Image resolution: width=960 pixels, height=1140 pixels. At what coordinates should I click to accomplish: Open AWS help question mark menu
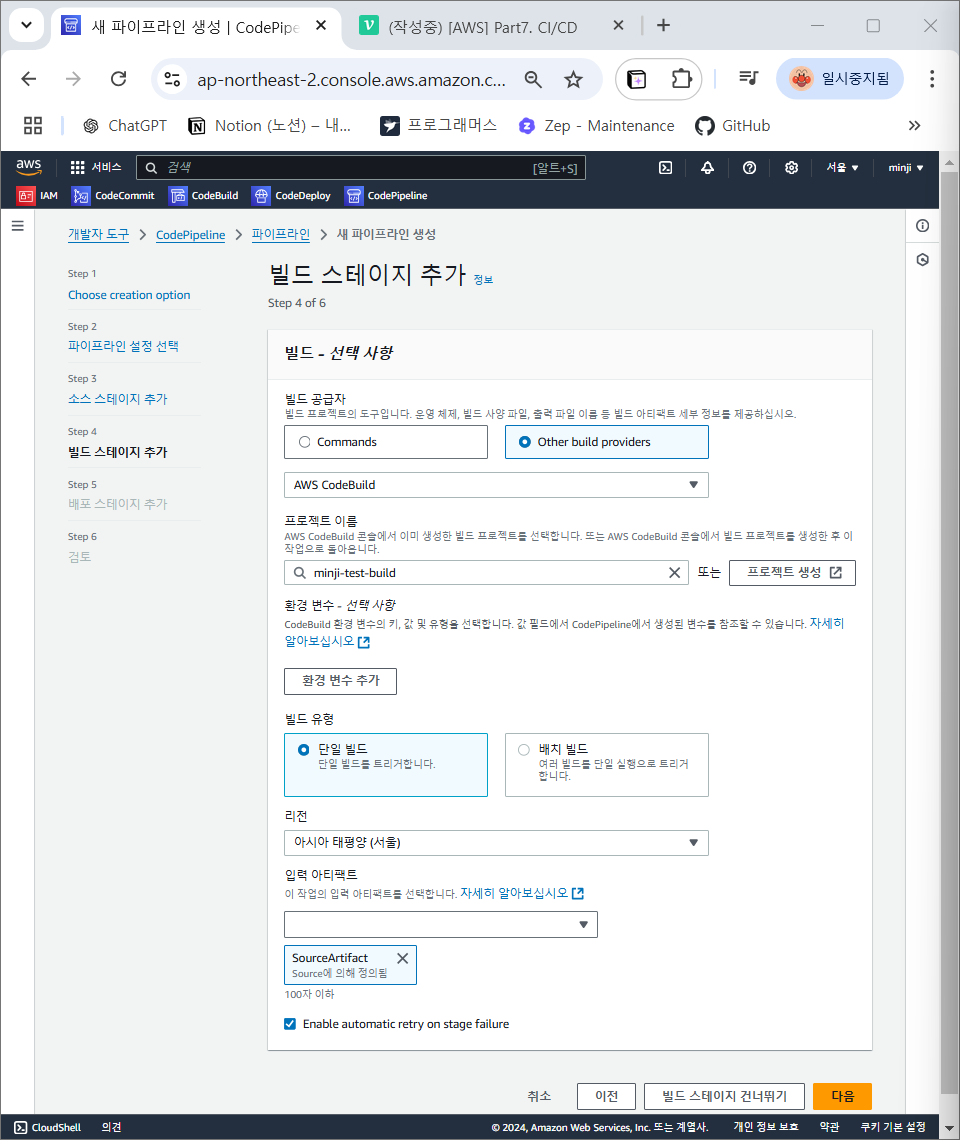(749, 168)
